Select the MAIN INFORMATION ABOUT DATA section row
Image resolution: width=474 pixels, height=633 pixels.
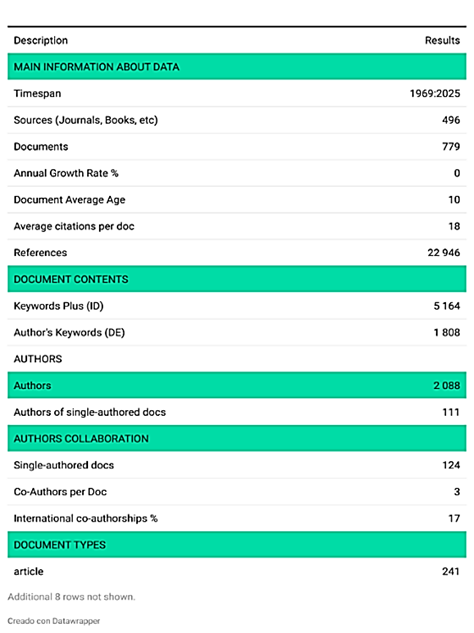click(237, 67)
